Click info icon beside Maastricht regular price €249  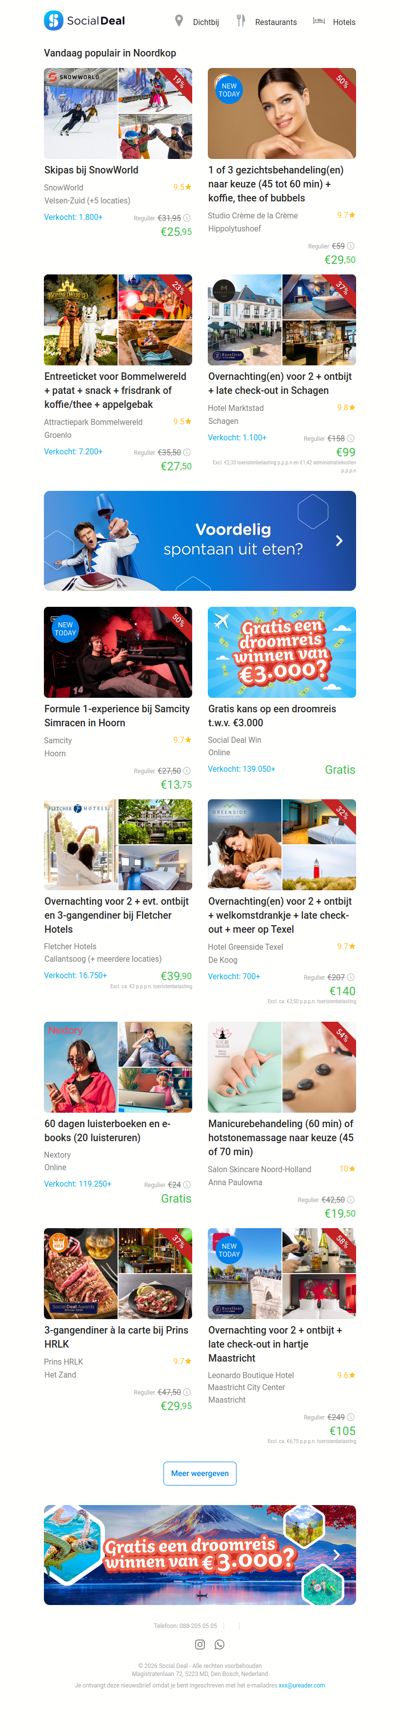[351, 1417]
